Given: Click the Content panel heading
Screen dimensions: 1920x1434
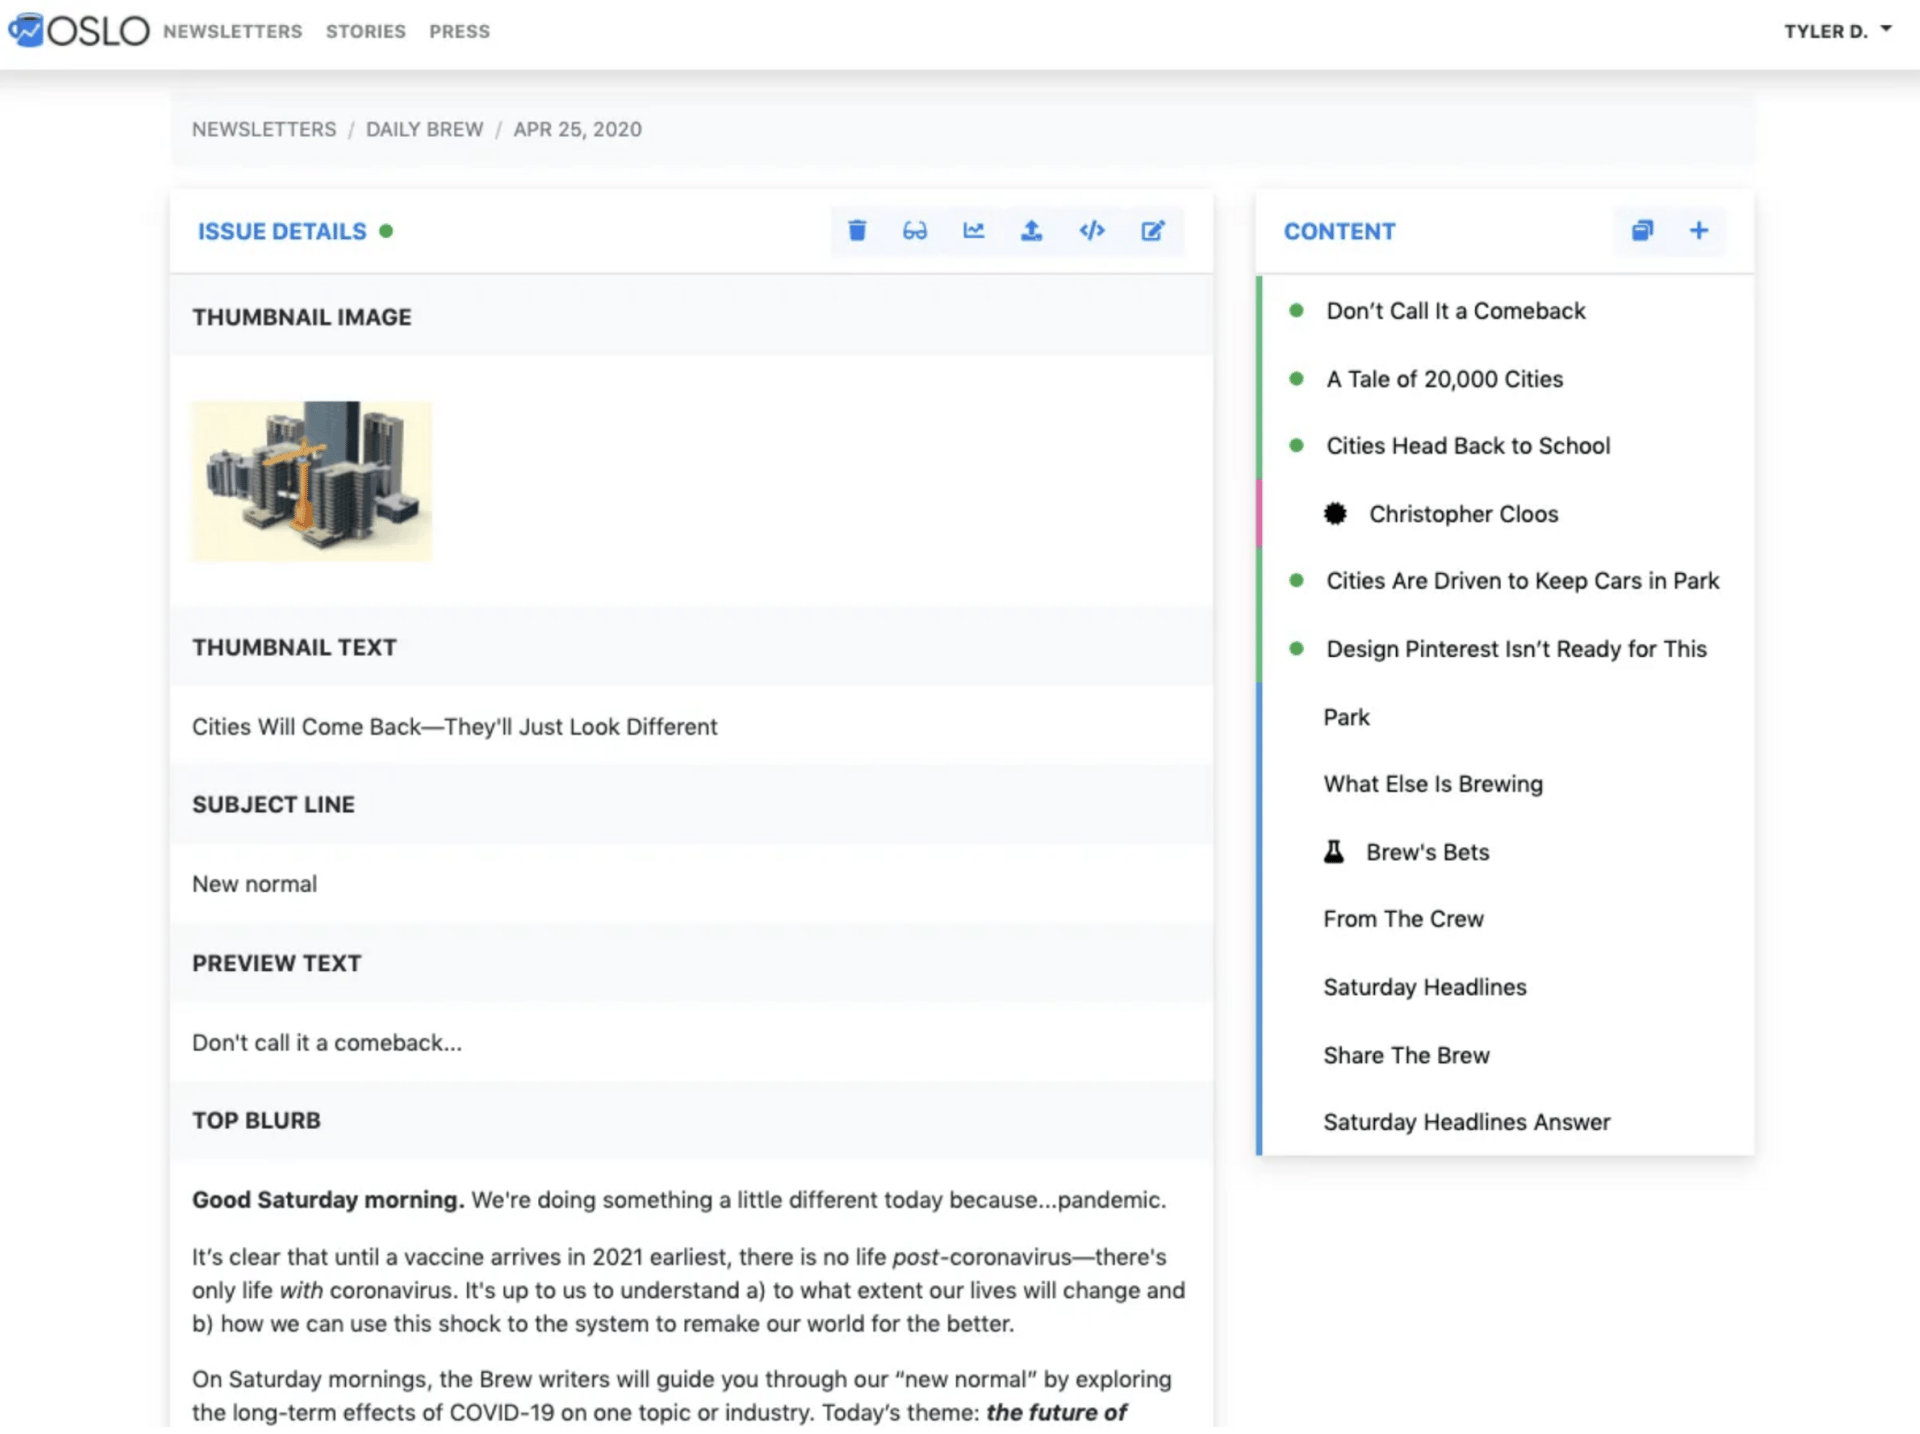Looking at the screenshot, I should [1339, 231].
